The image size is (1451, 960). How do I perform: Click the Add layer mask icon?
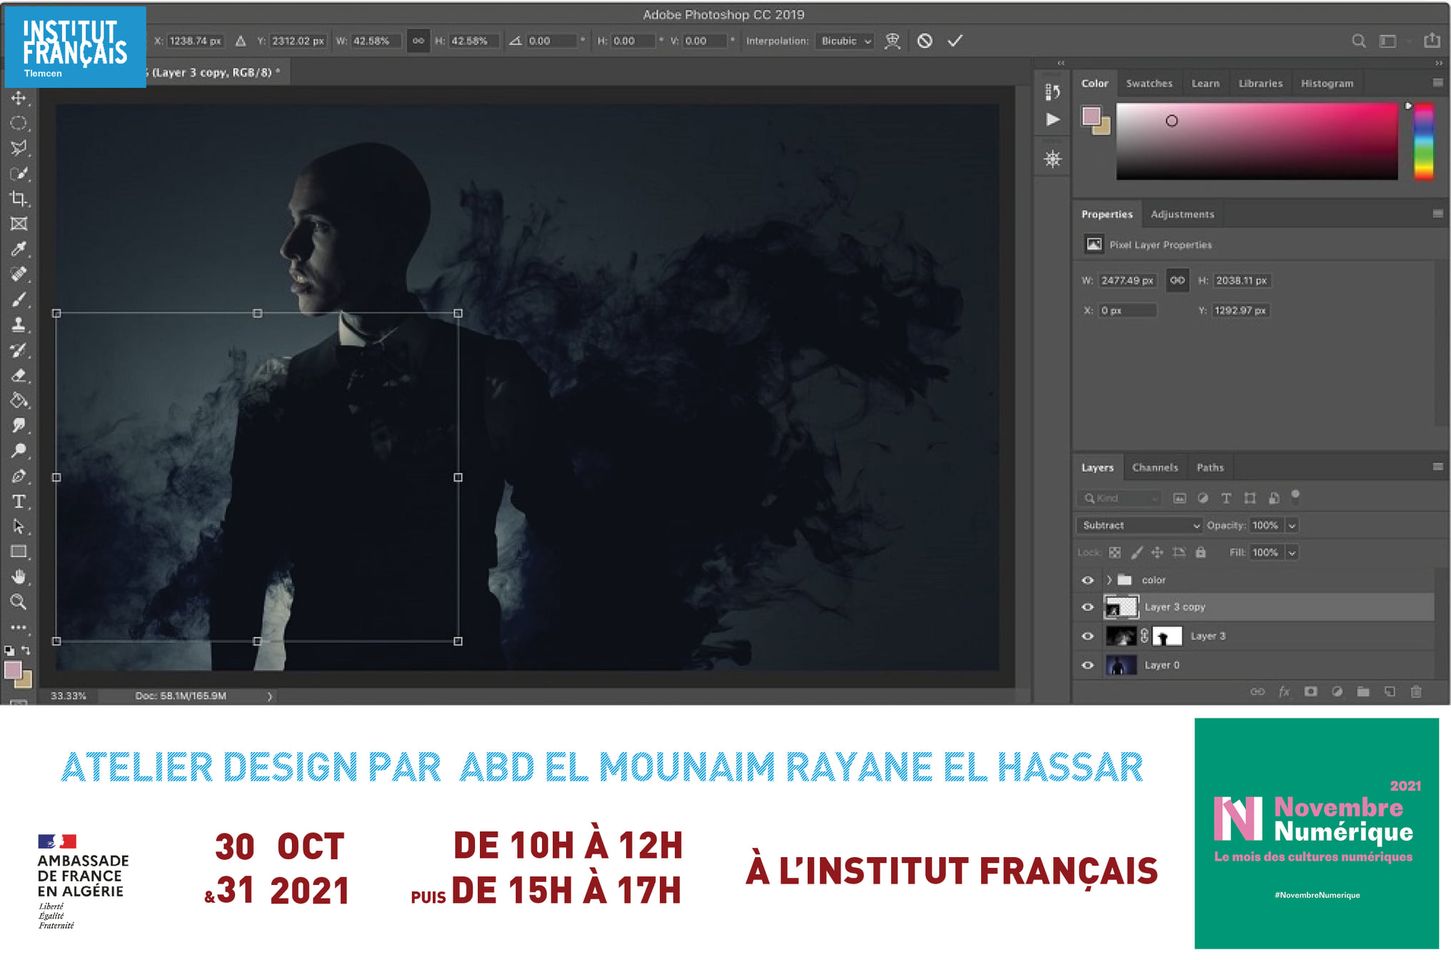tap(1310, 691)
